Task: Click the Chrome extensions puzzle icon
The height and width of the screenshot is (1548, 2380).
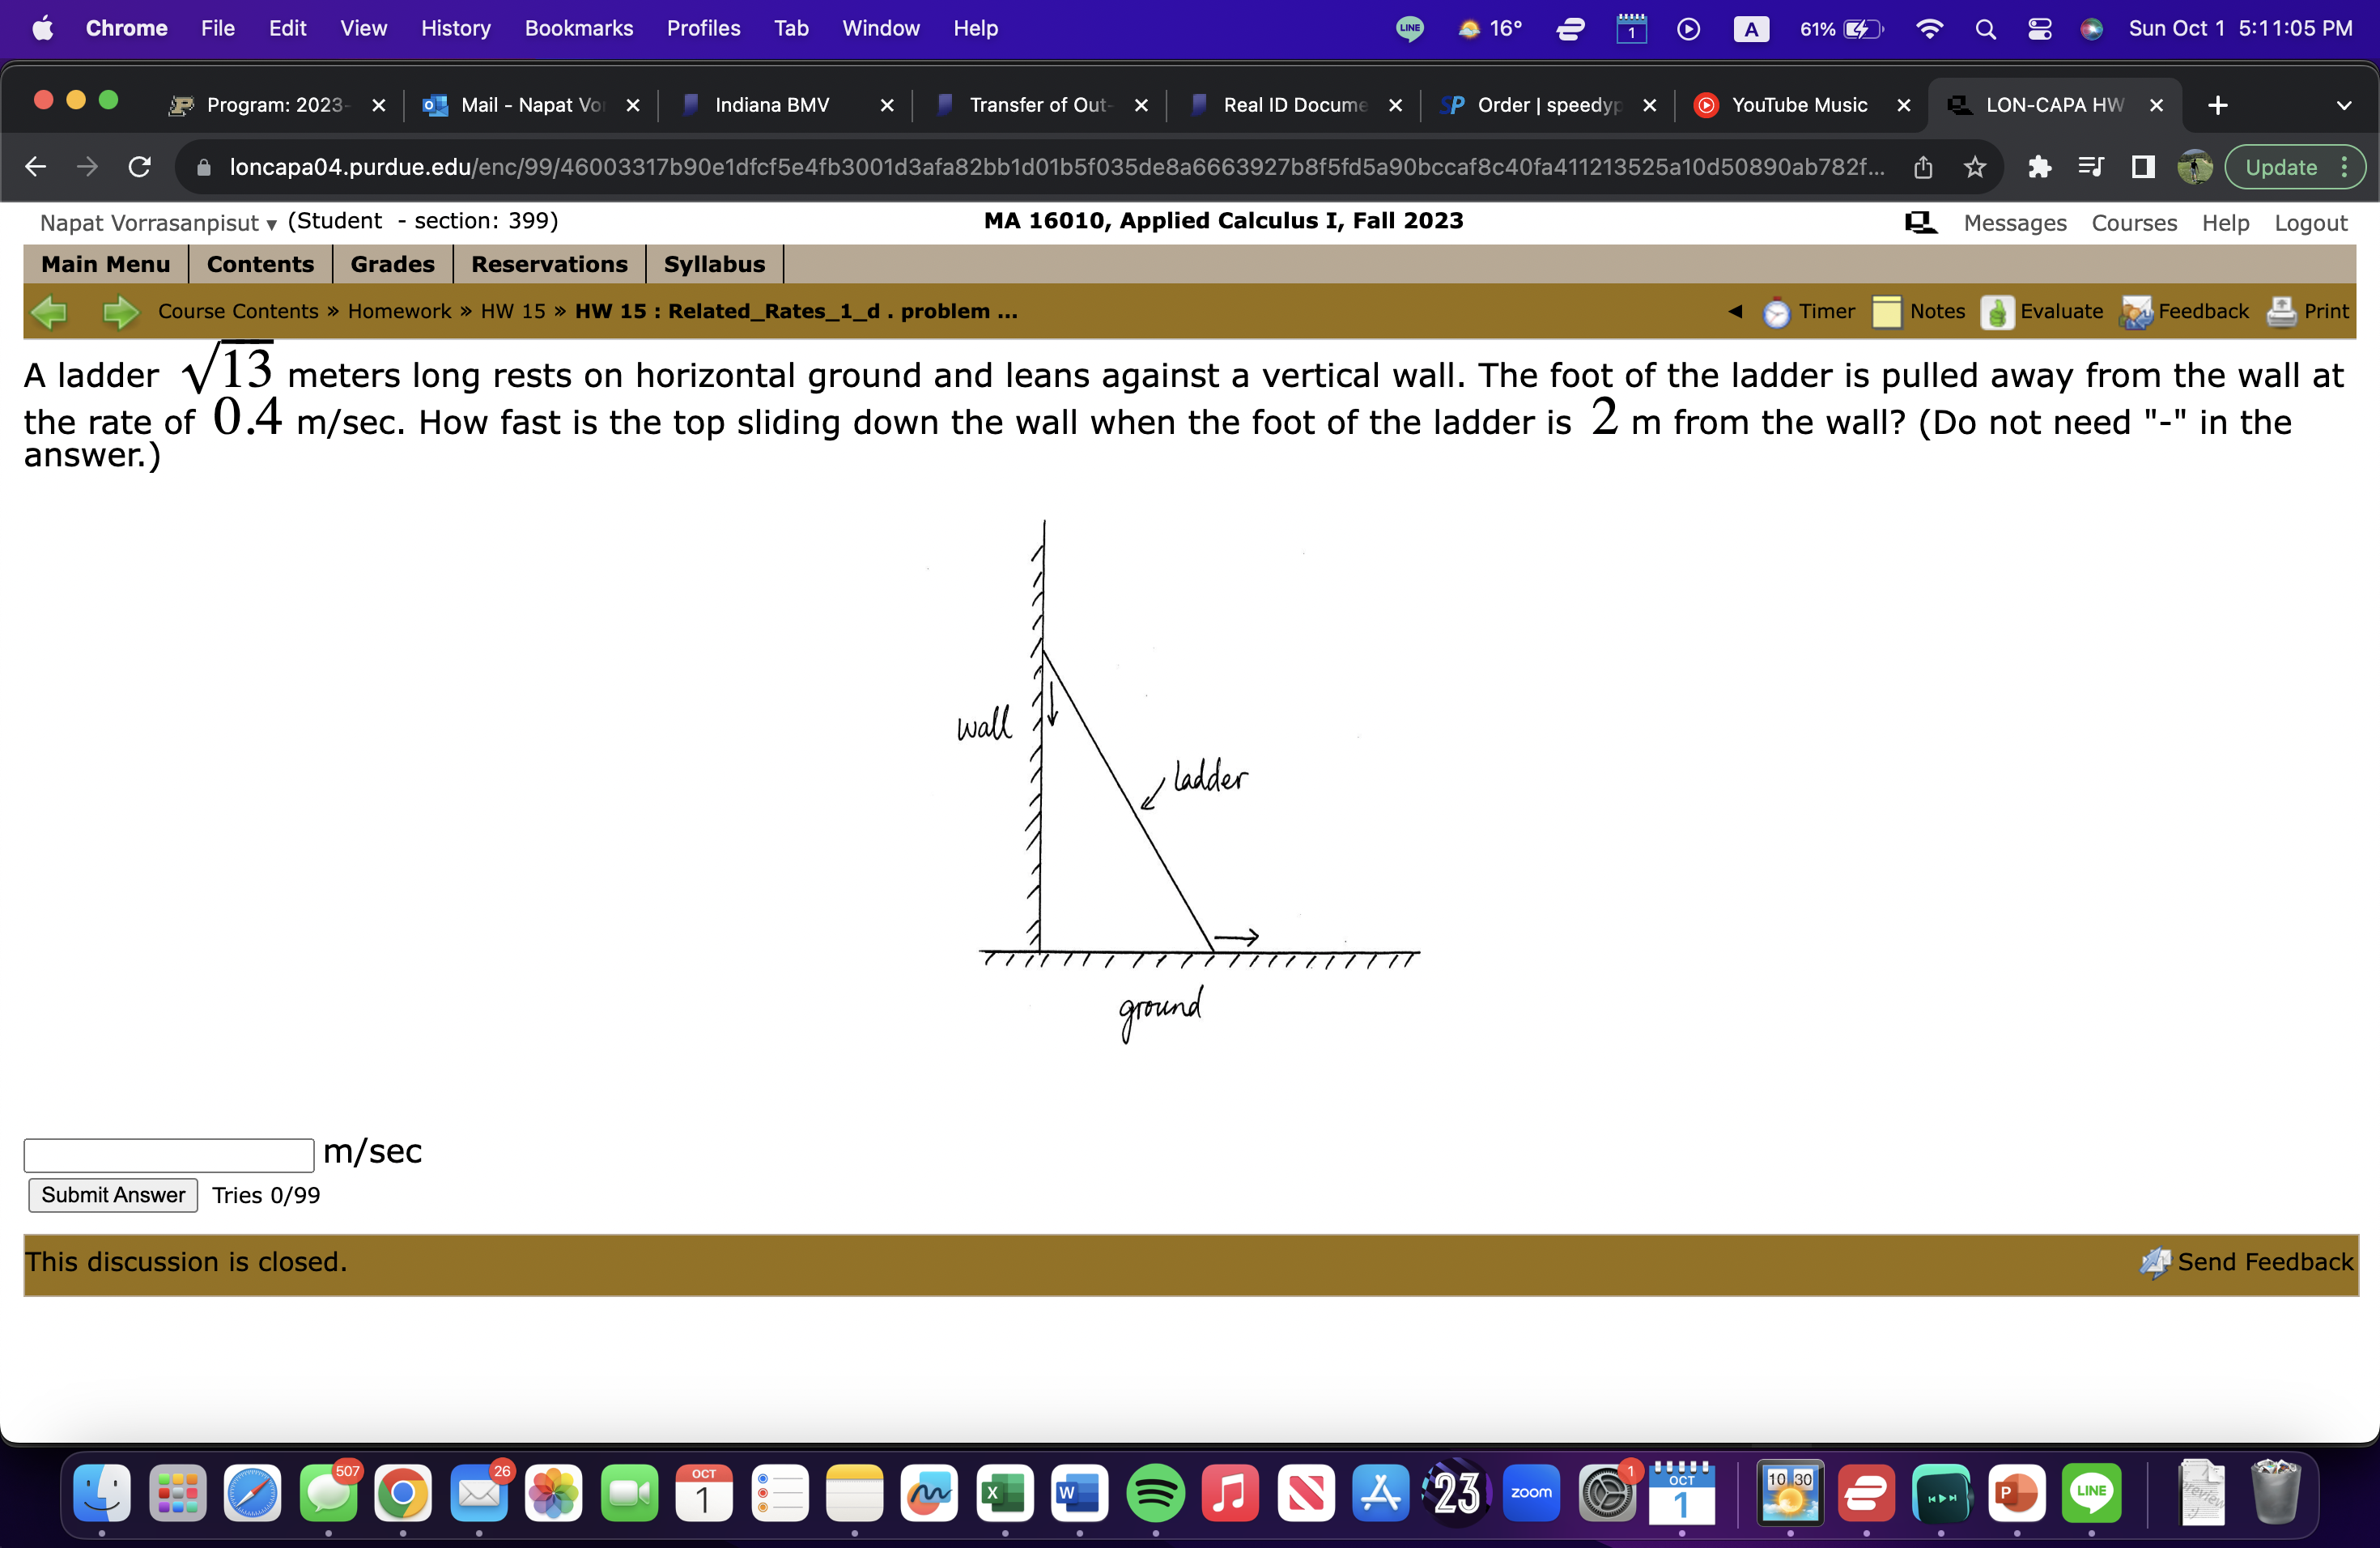Action: click(2040, 167)
